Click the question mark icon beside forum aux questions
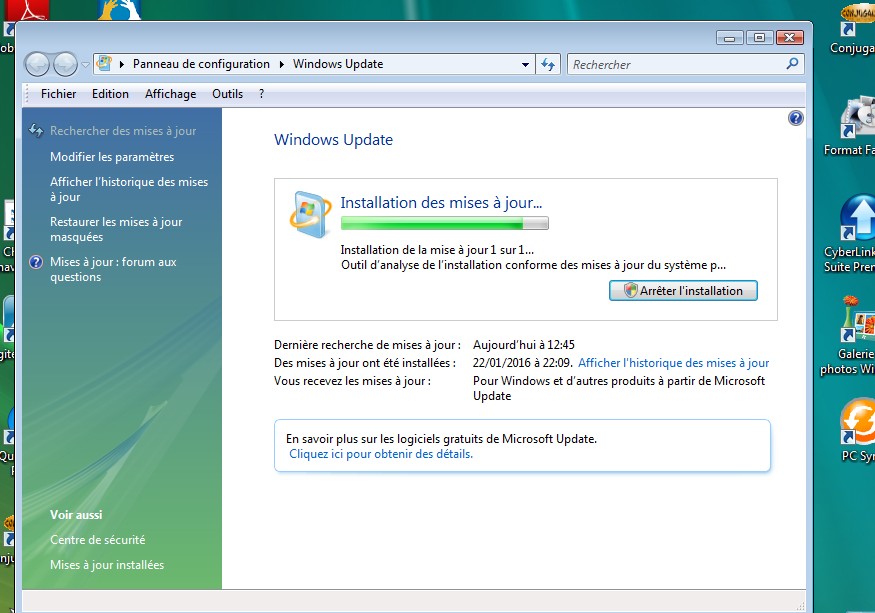The width and height of the screenshot is (875, 613). pos(36,262)
